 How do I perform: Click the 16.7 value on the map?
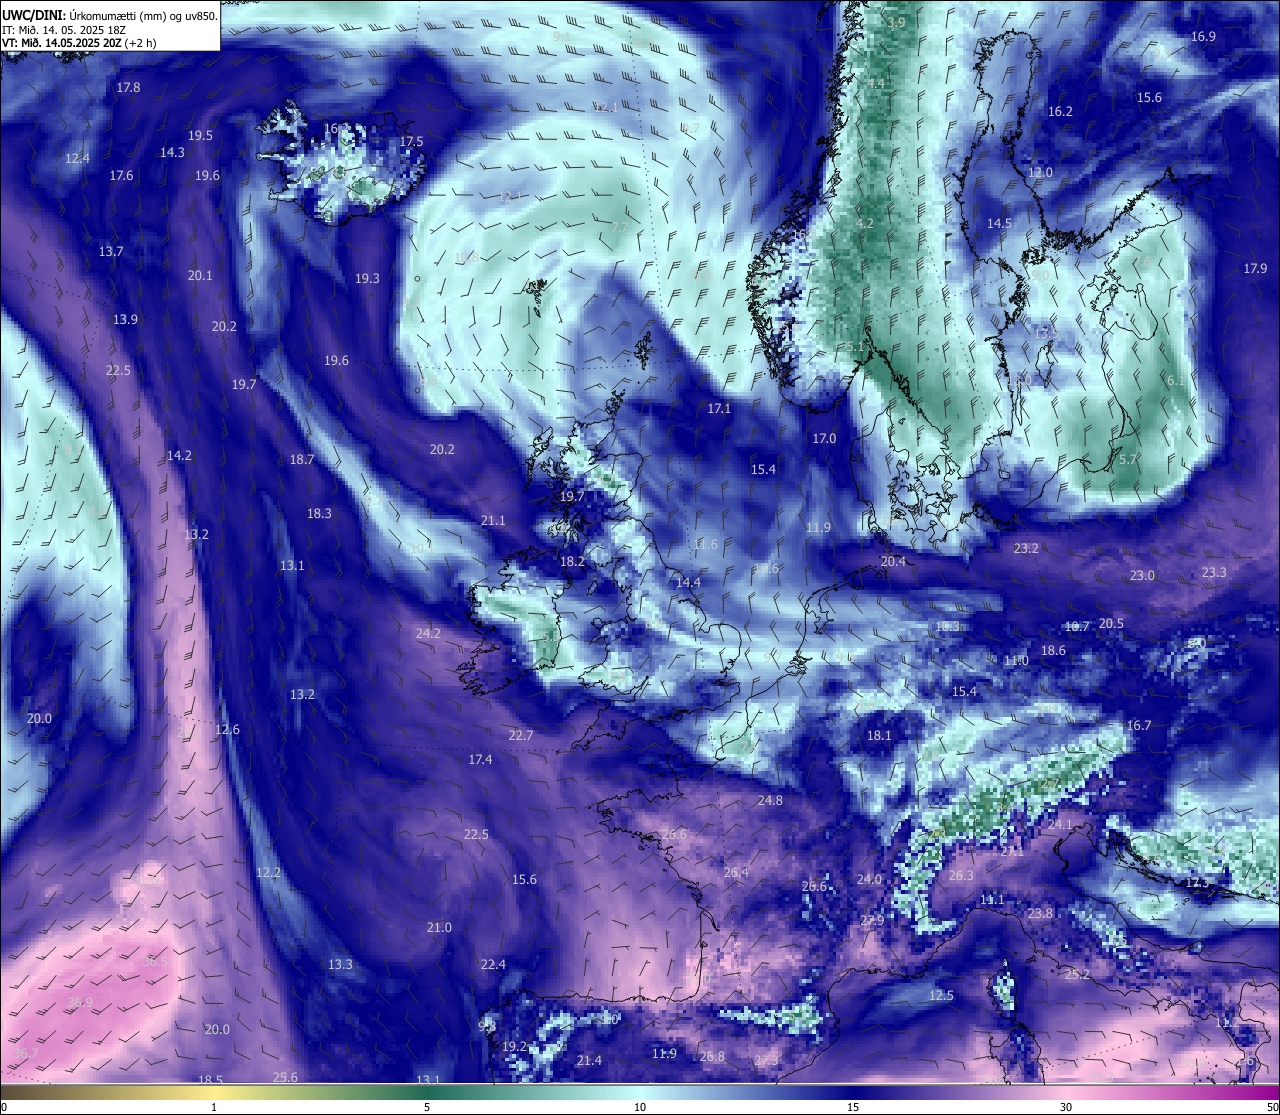(x=1139, y=726)
